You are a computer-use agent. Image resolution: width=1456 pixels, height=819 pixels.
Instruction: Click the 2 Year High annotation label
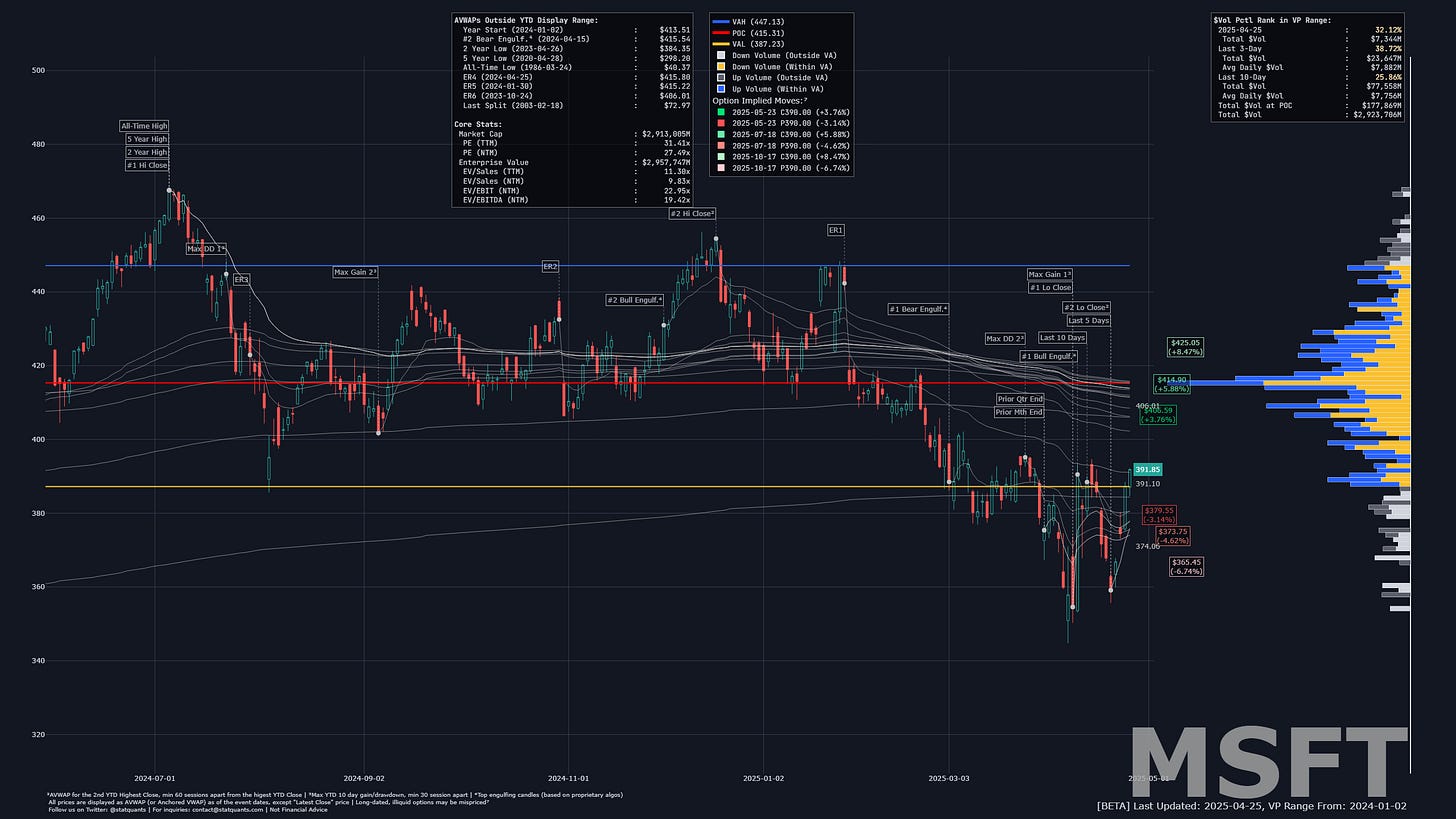pyautogui.click(x=147, y=152)
